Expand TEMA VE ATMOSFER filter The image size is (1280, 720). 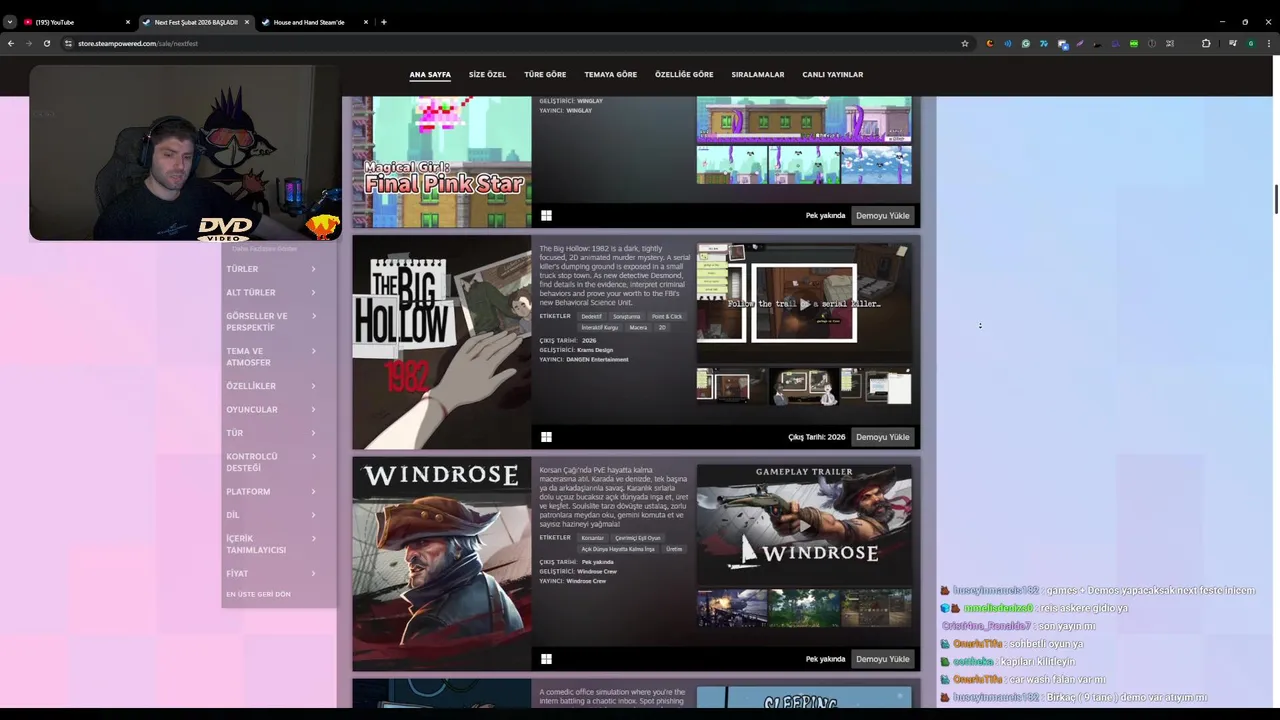pos(271,357)
